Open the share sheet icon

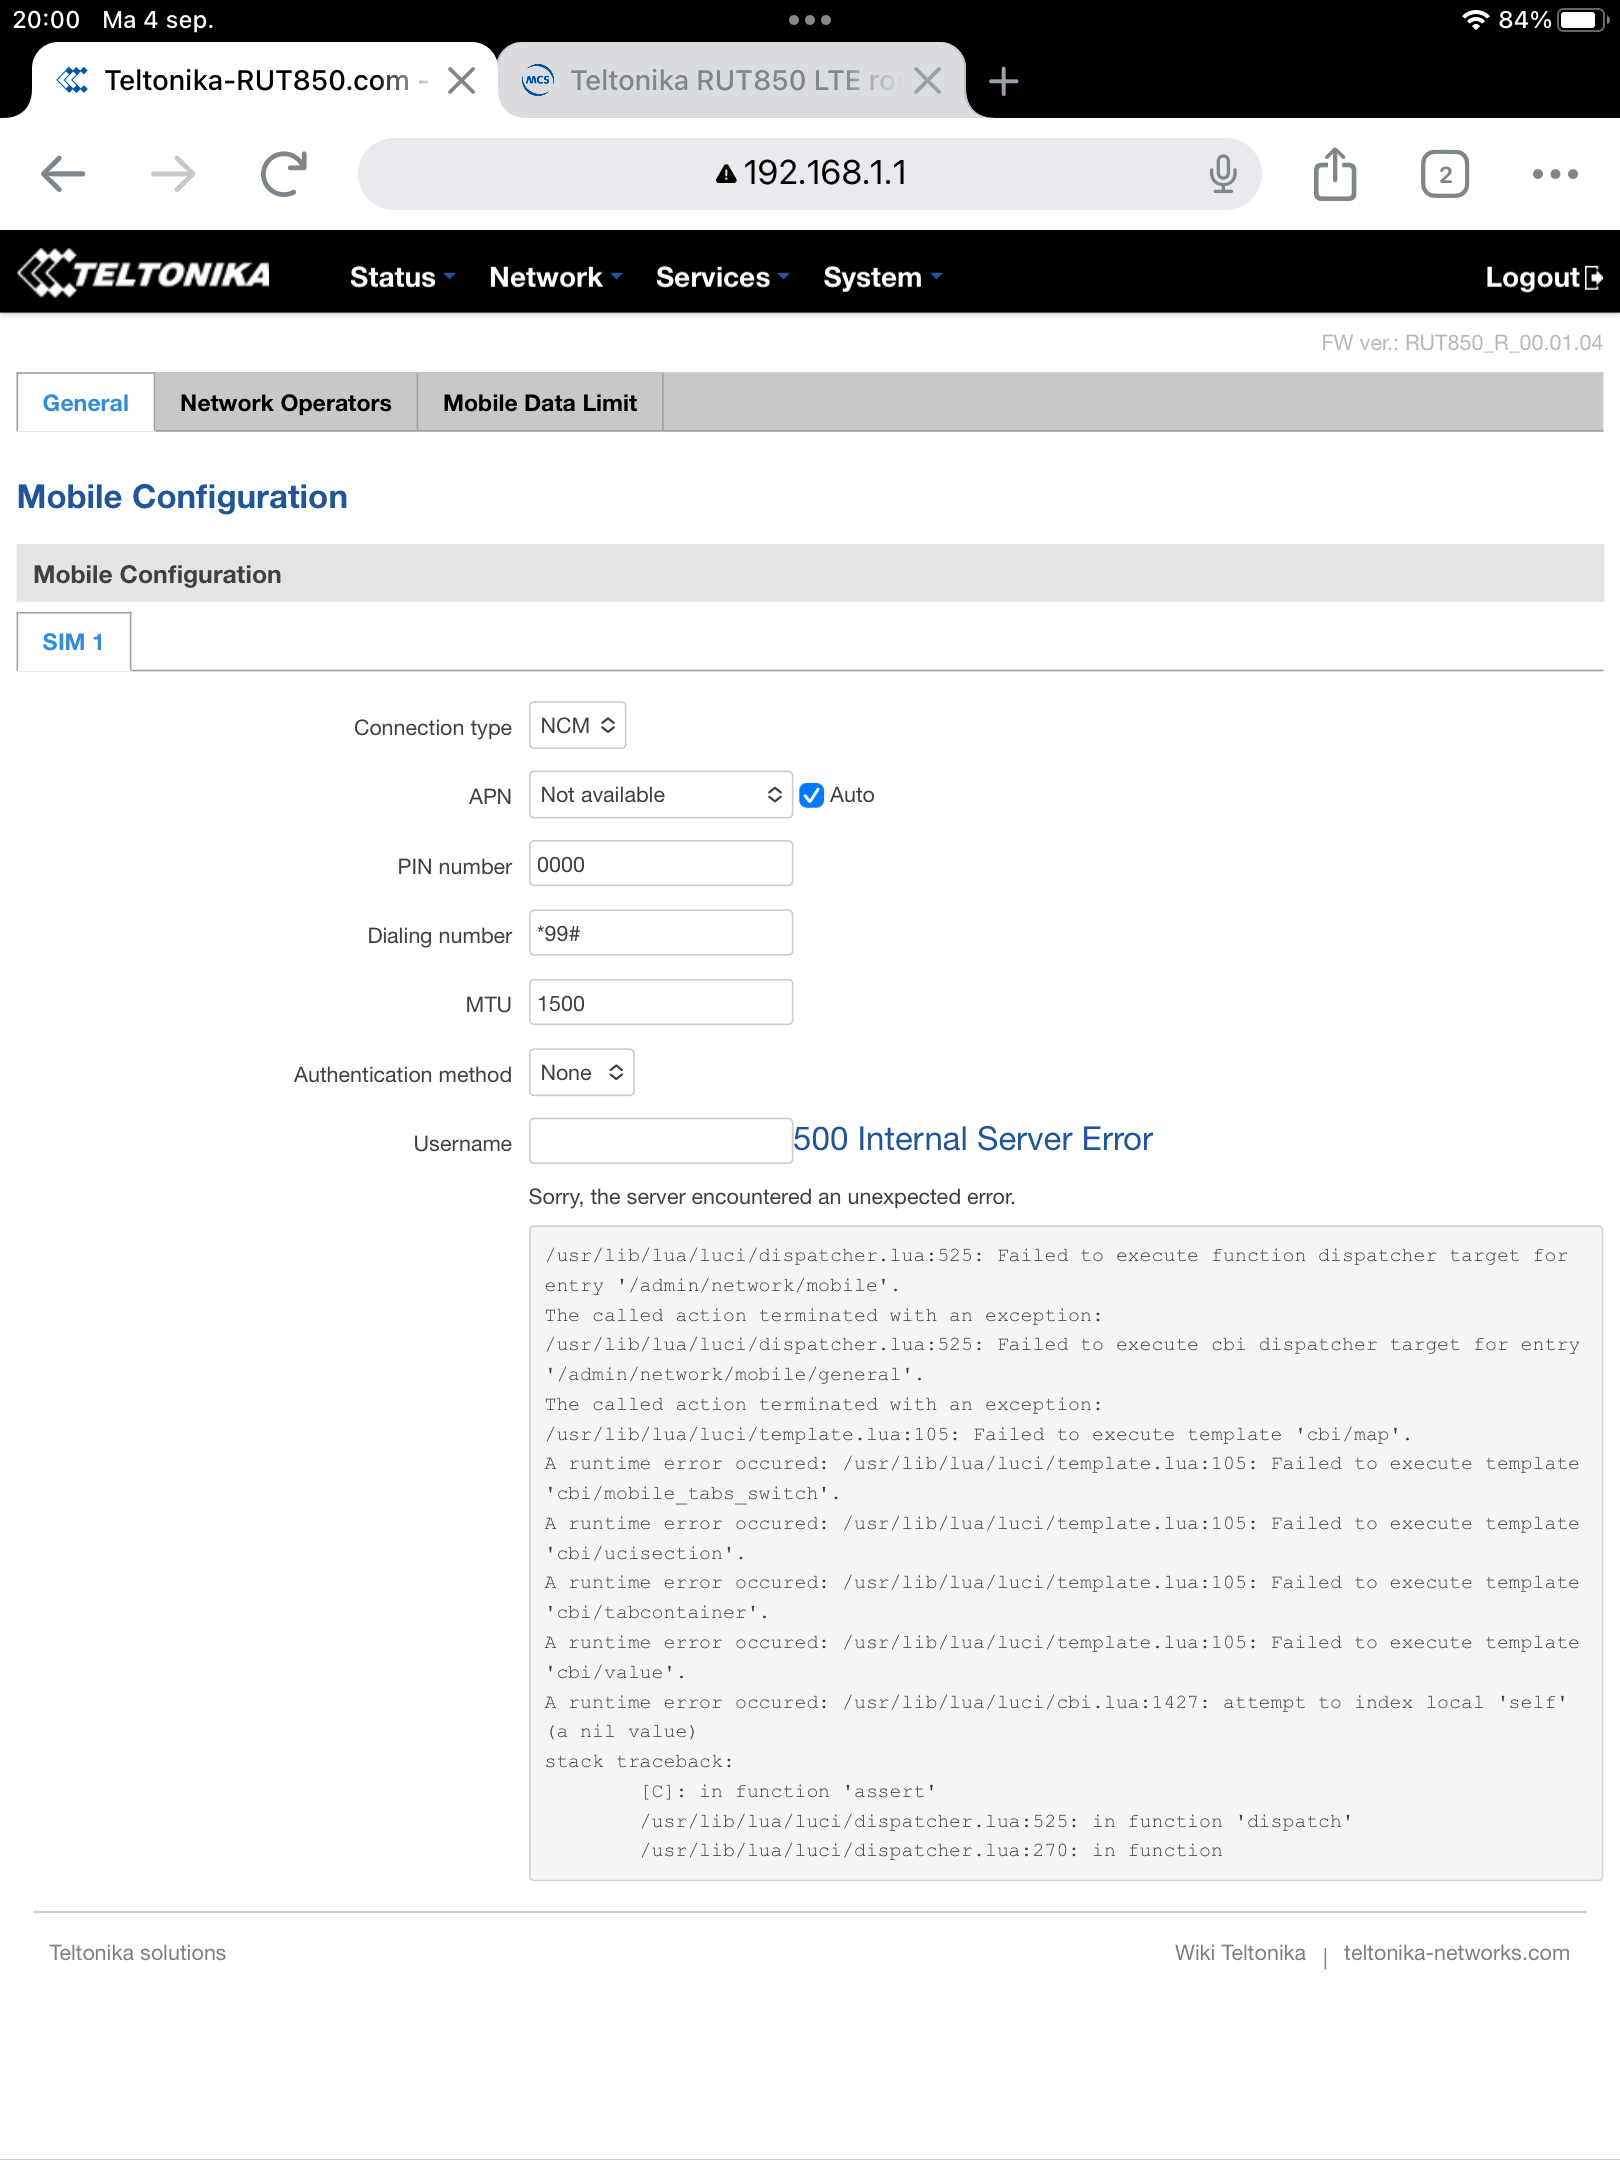(1335, 174)
